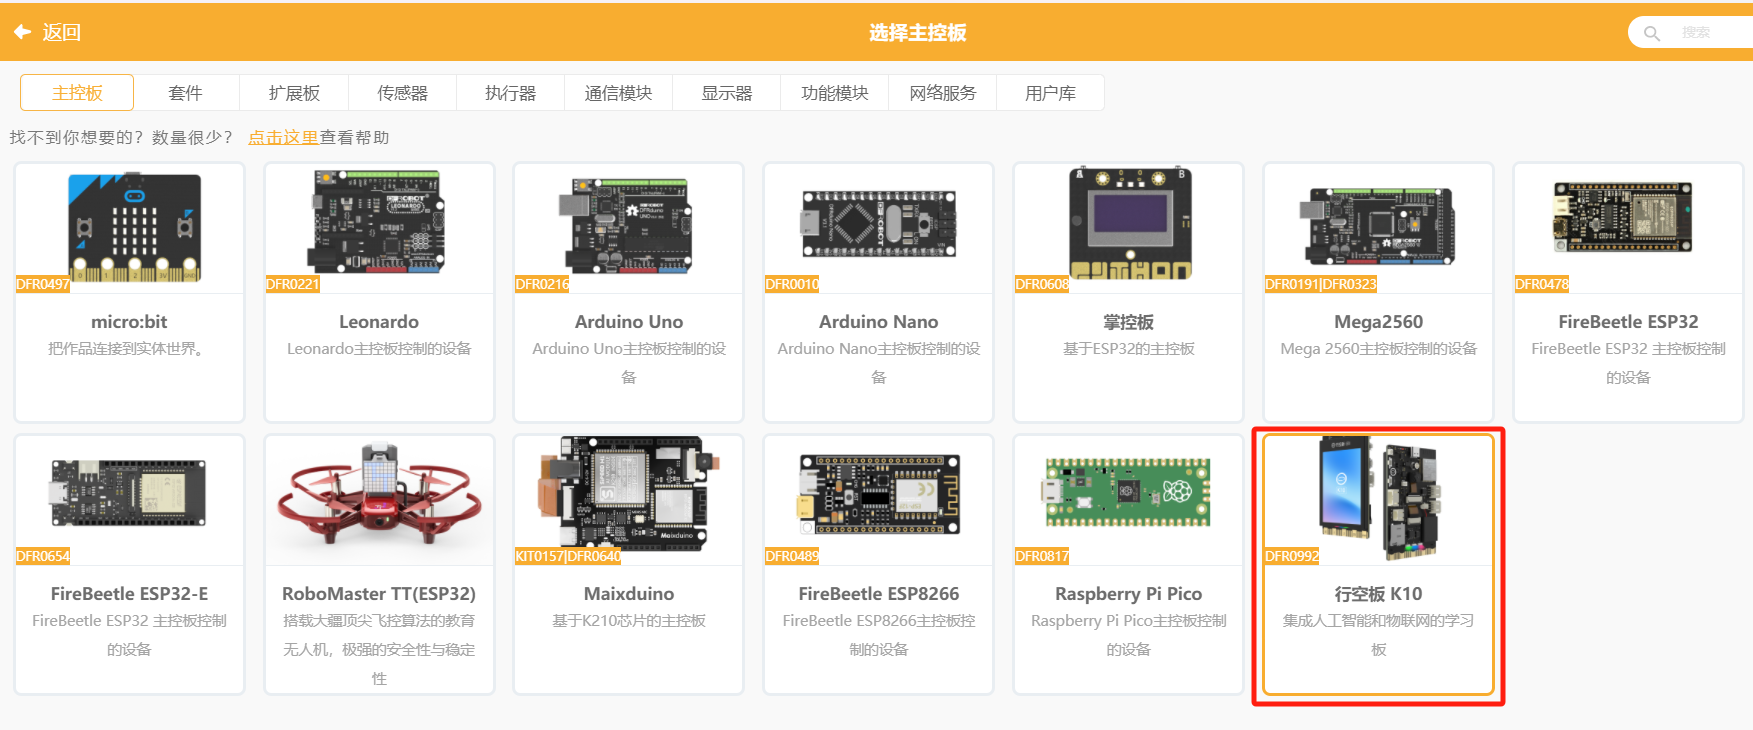Image resolution: width=1753 pixels, height=730 pixels.
Task: Click the 掌控板 title text
Action: [x=1129, y=322]
